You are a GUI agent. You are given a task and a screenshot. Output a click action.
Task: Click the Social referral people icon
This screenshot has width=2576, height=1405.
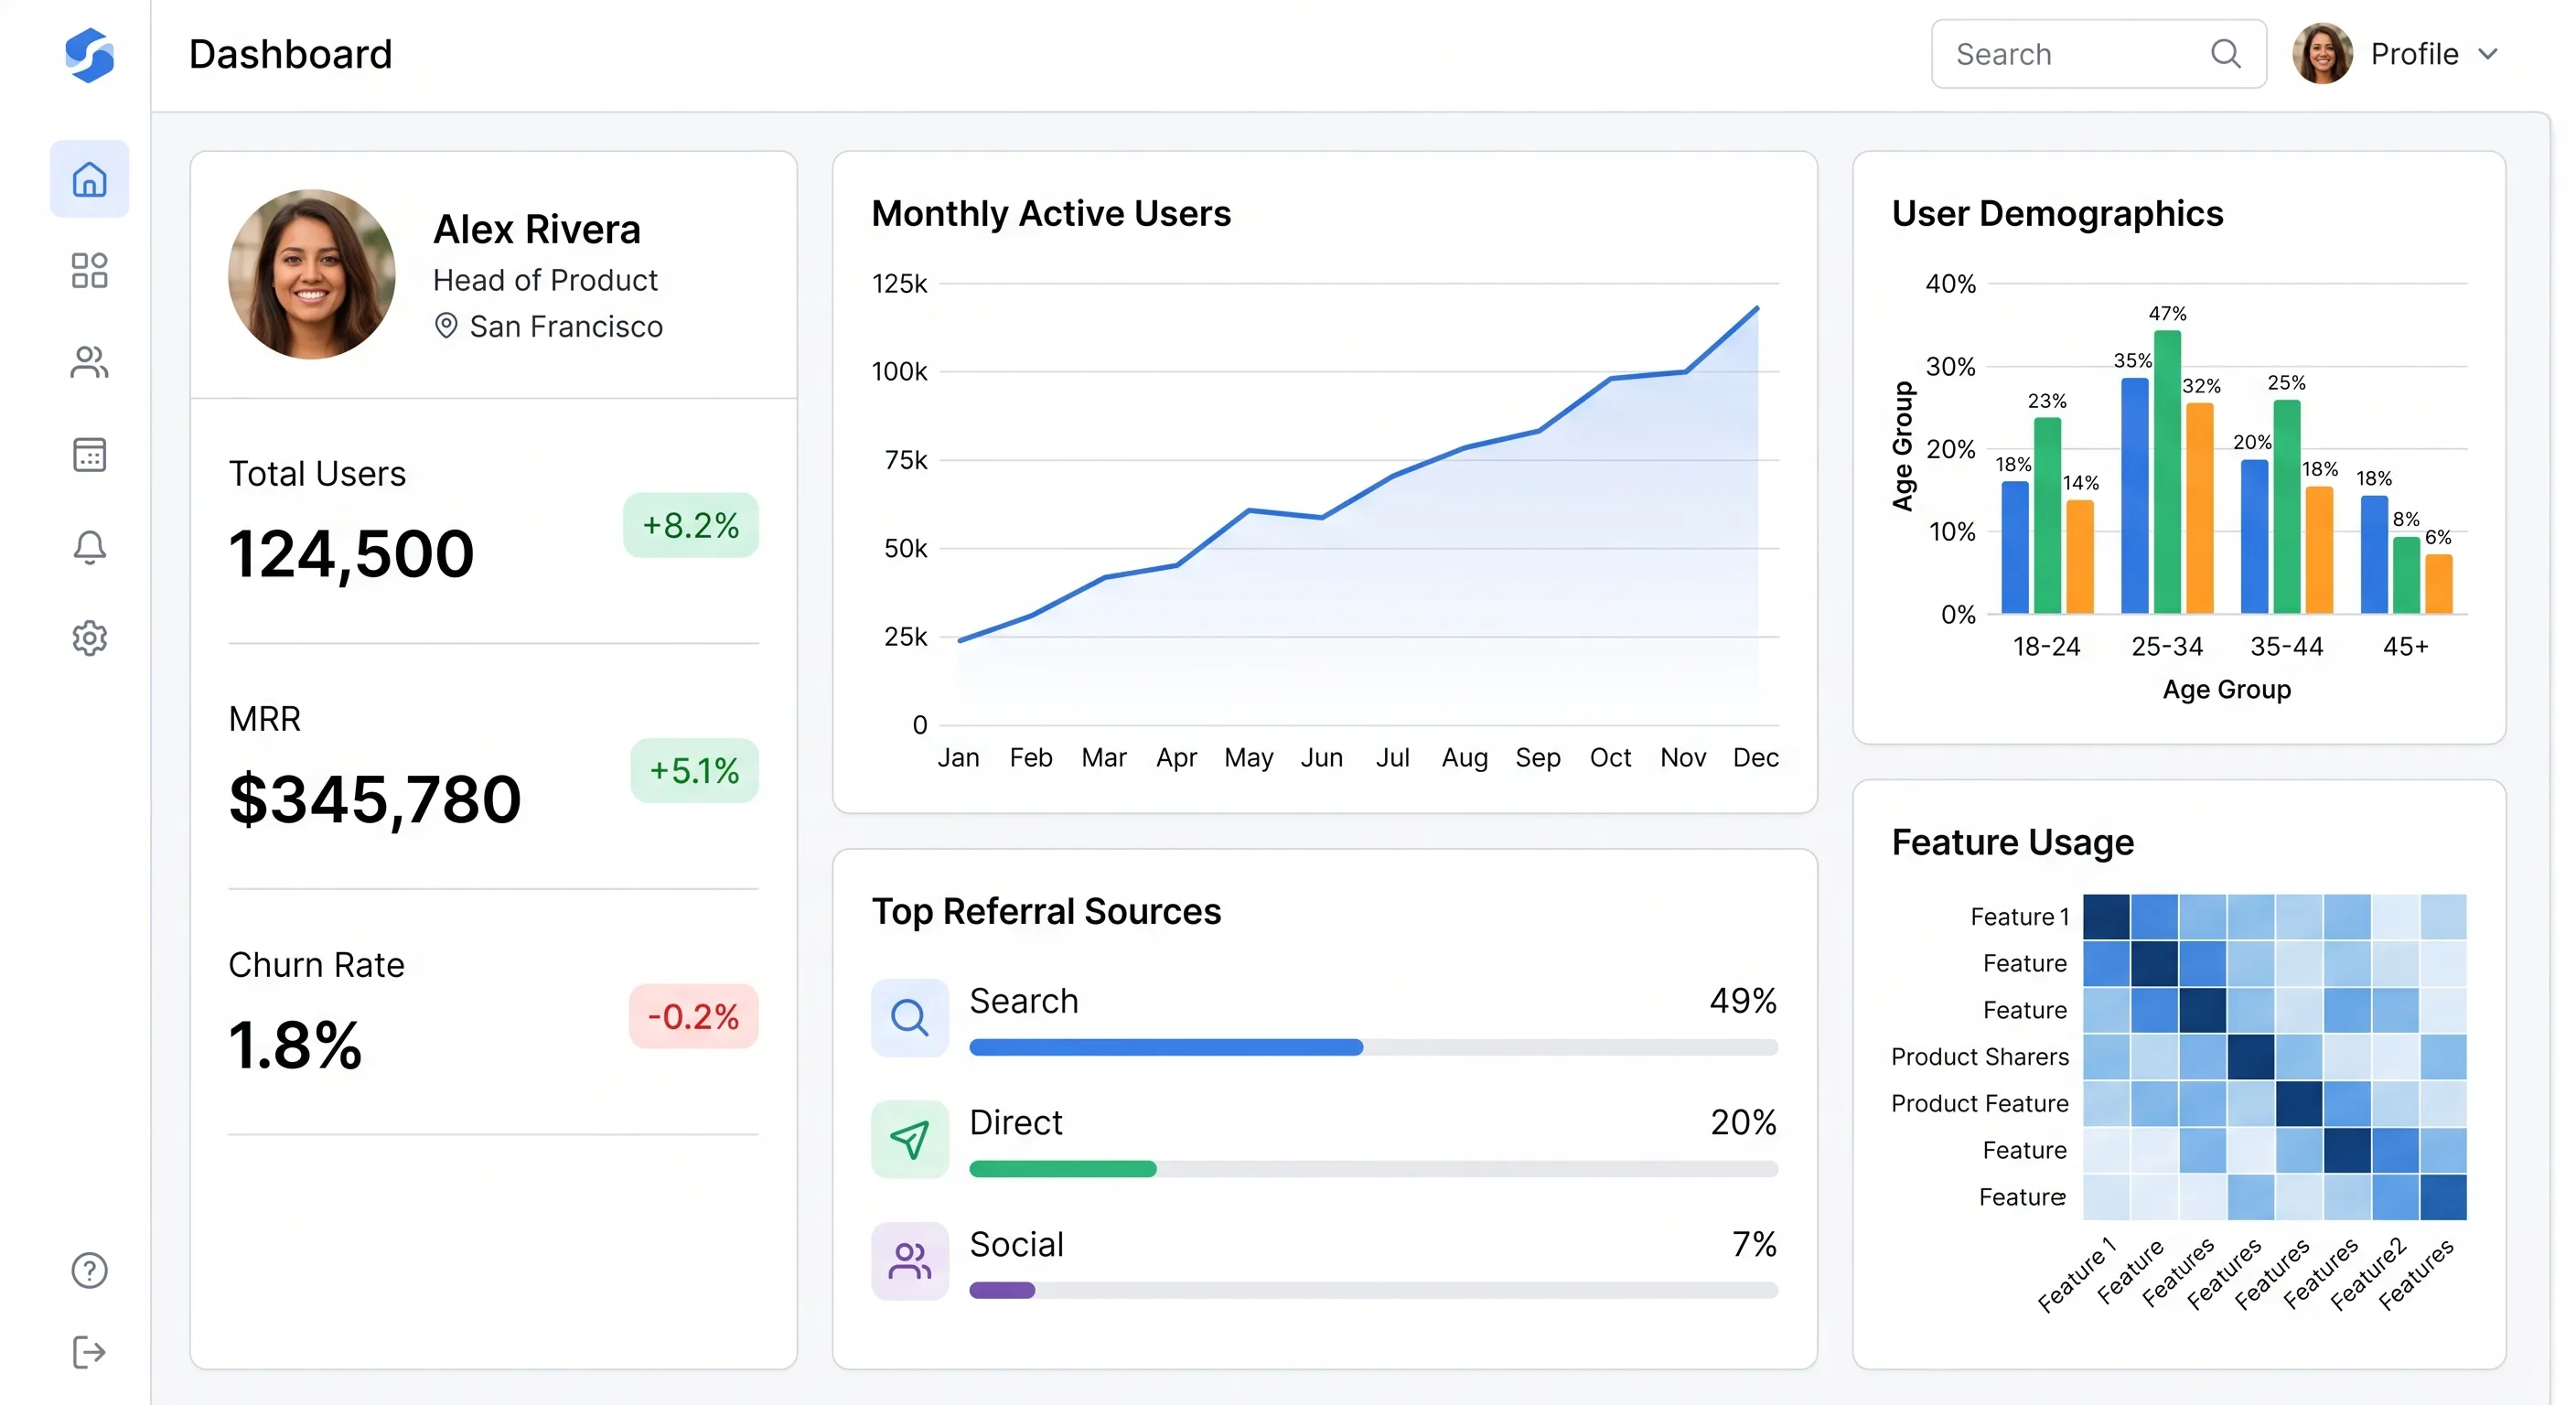coord(909,1261)
